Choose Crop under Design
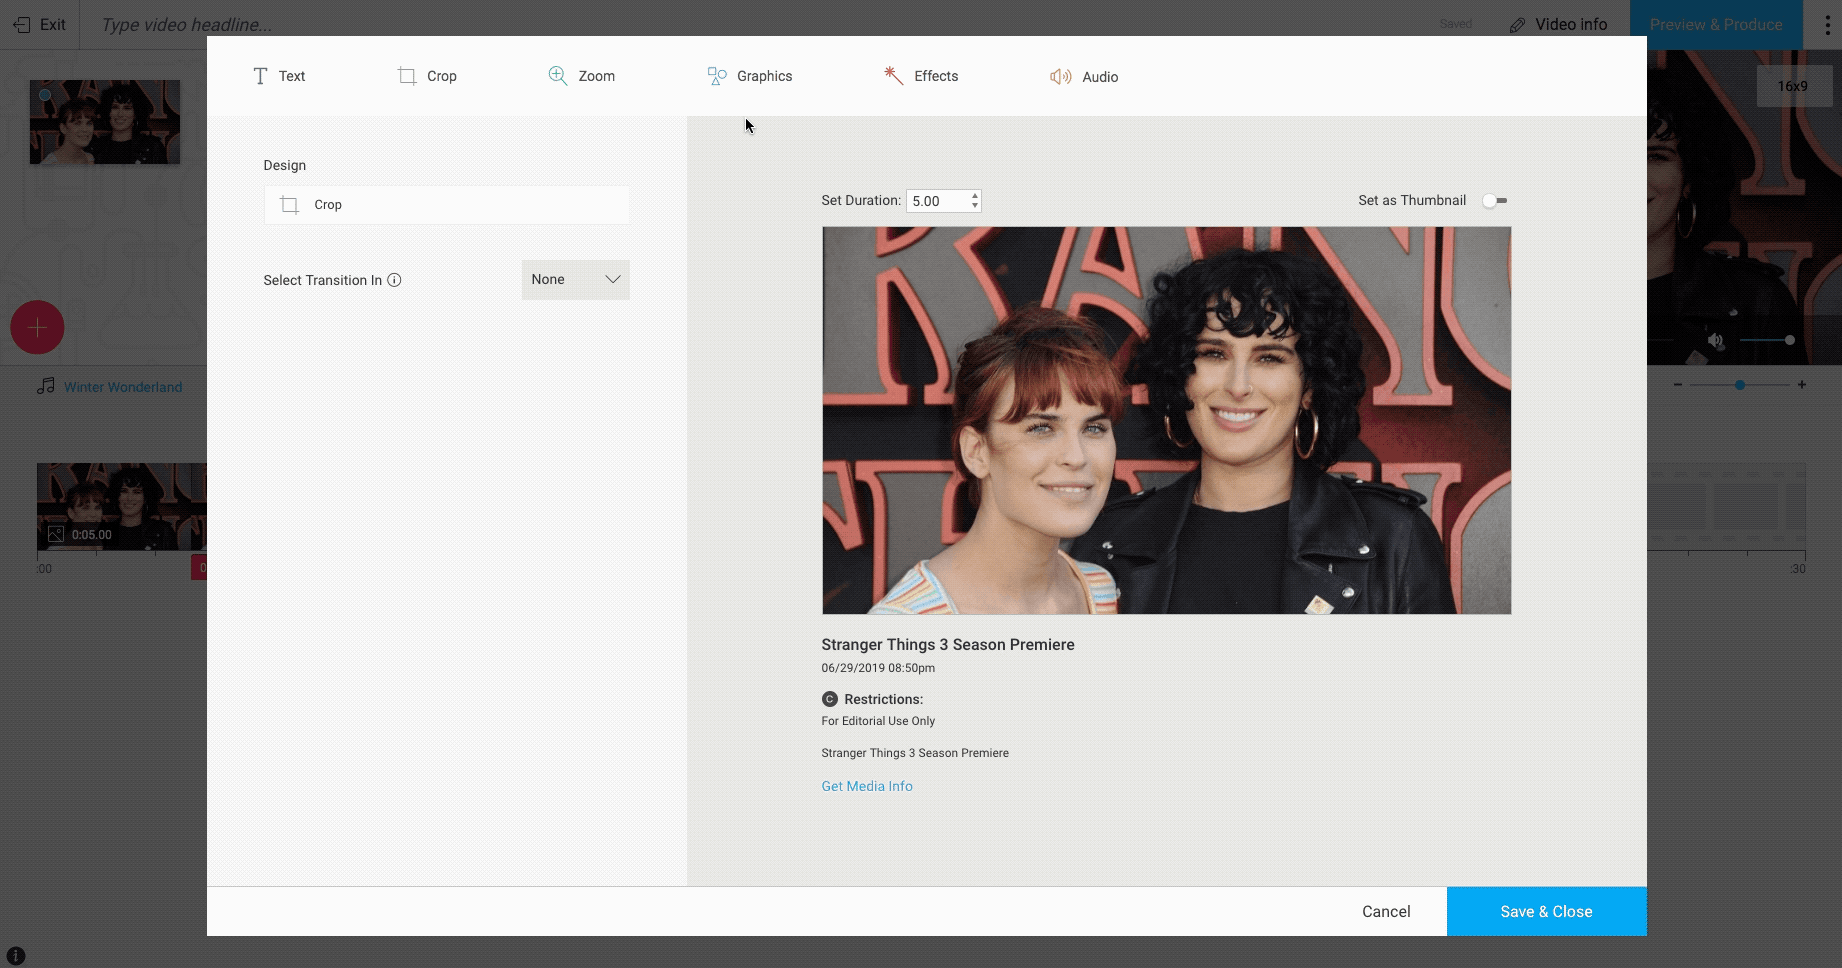Viewport: 1842px width, 968px height. pyautogui.click(x=447, y=205)
